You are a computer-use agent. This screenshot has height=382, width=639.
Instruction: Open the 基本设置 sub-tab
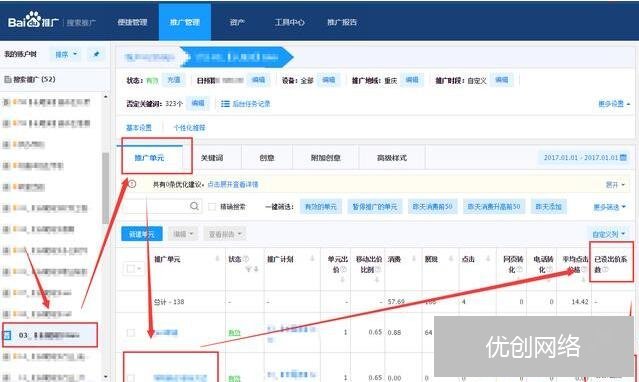(x=139, y=128)
